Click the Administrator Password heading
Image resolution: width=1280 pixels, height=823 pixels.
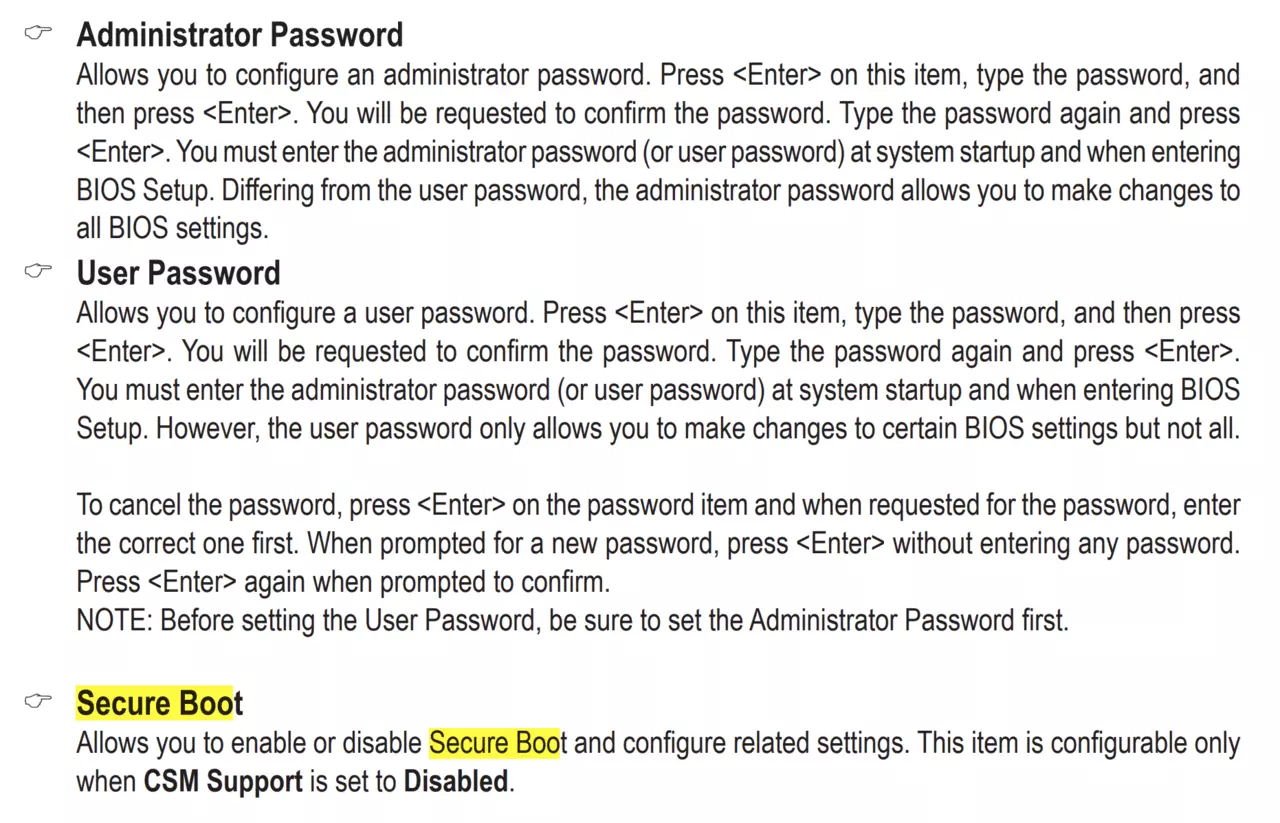(240, 35)
